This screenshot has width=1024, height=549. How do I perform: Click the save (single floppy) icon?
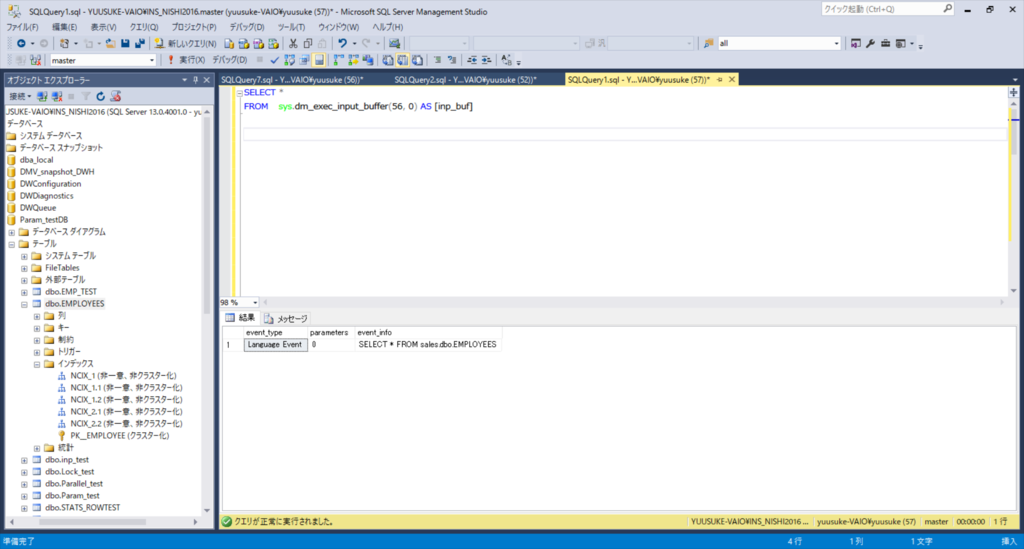[125, 44]
